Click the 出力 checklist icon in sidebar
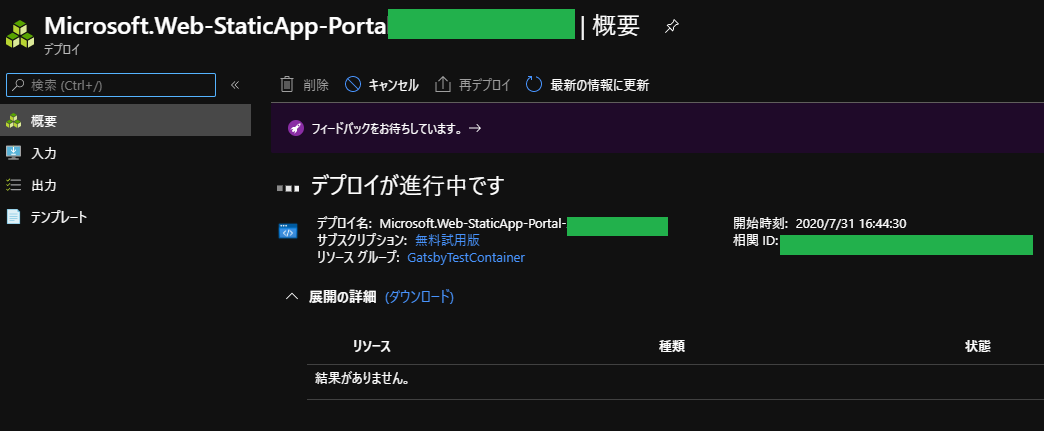Screen dimensions: 1044x431 pos(13,185)
